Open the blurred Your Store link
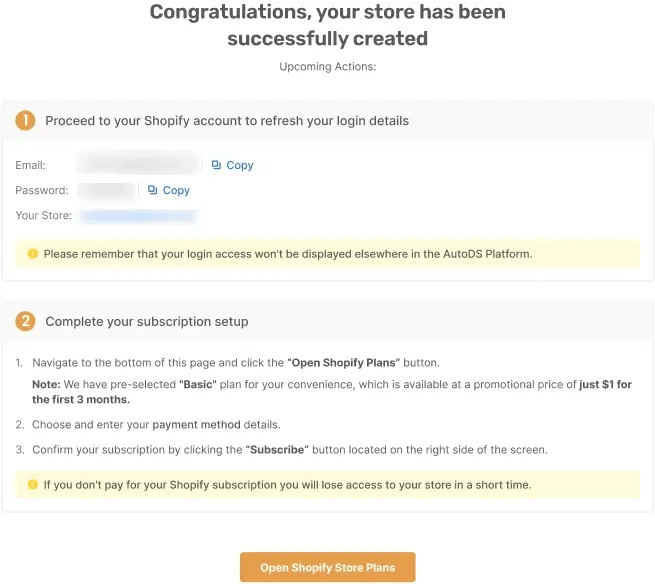The image size is (655, 584). tap(138, 216)
